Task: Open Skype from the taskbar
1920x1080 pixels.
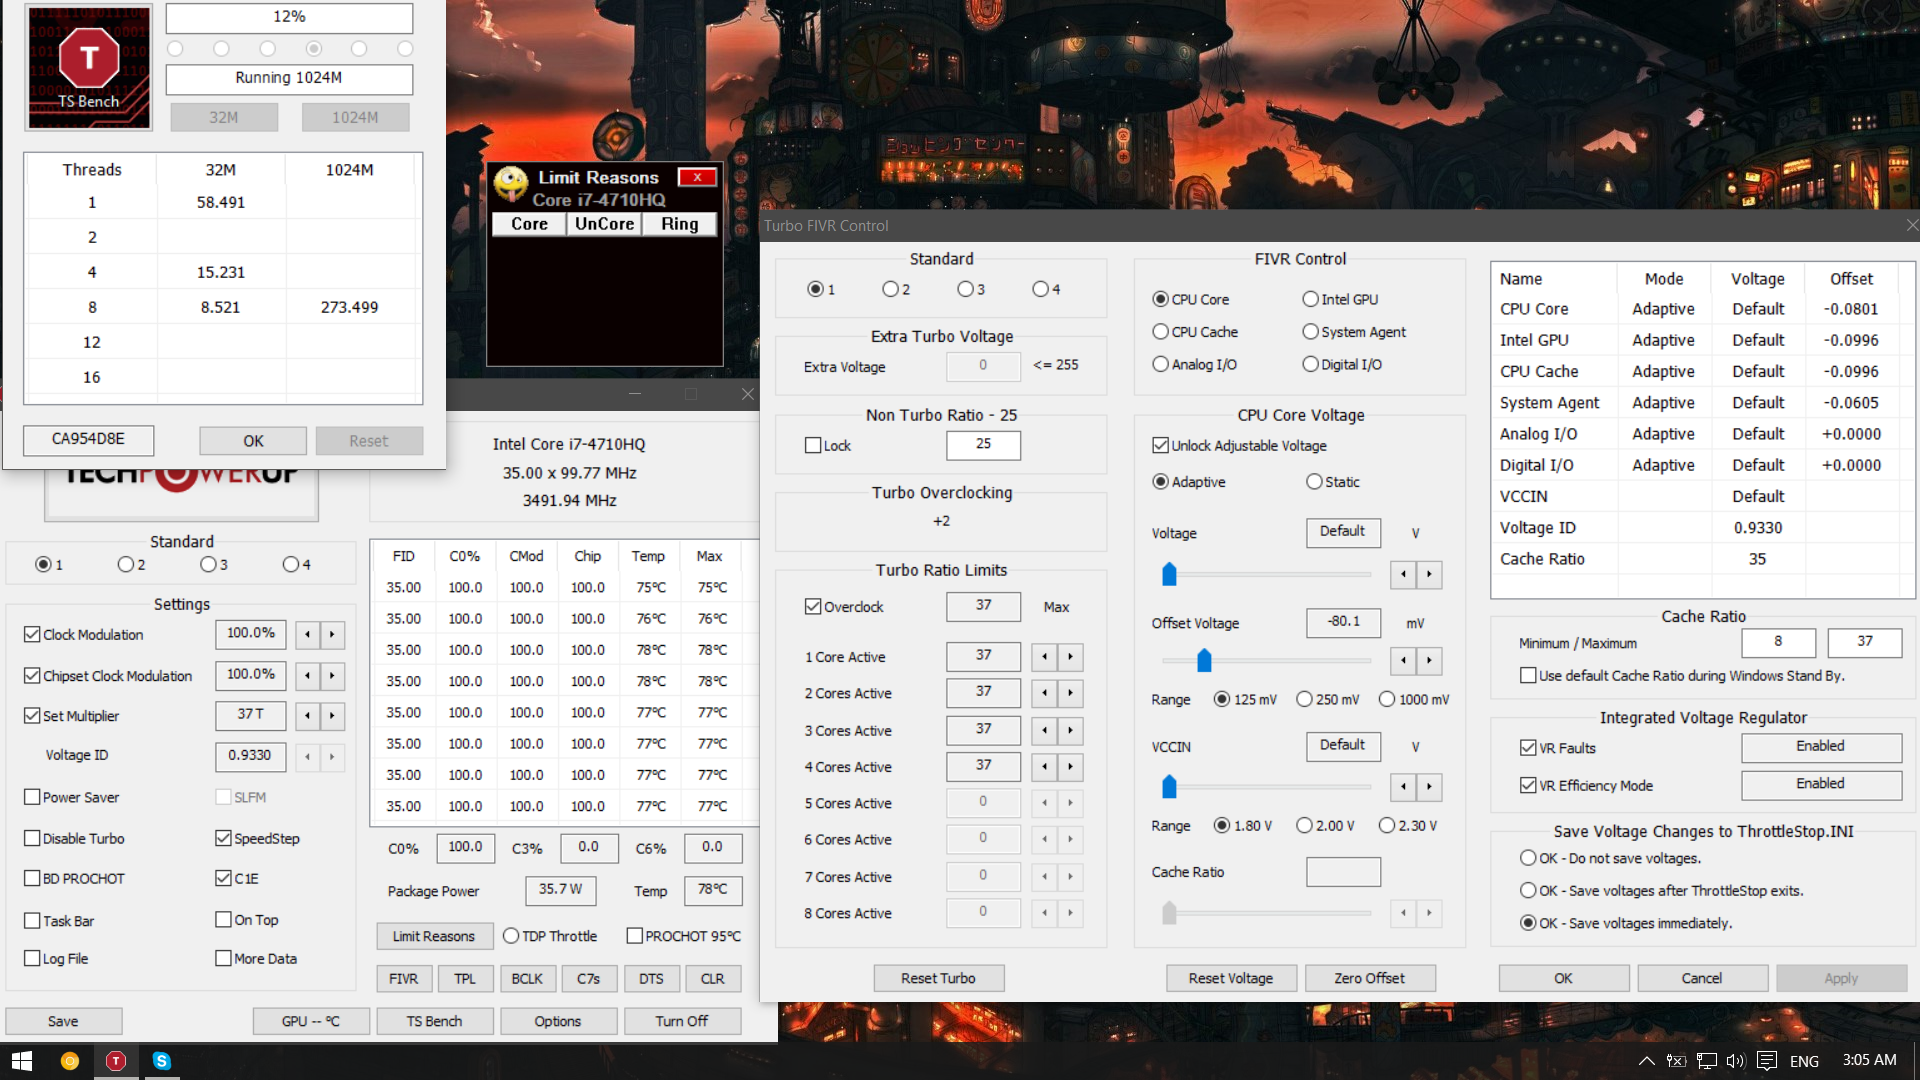Action: 162,1061
